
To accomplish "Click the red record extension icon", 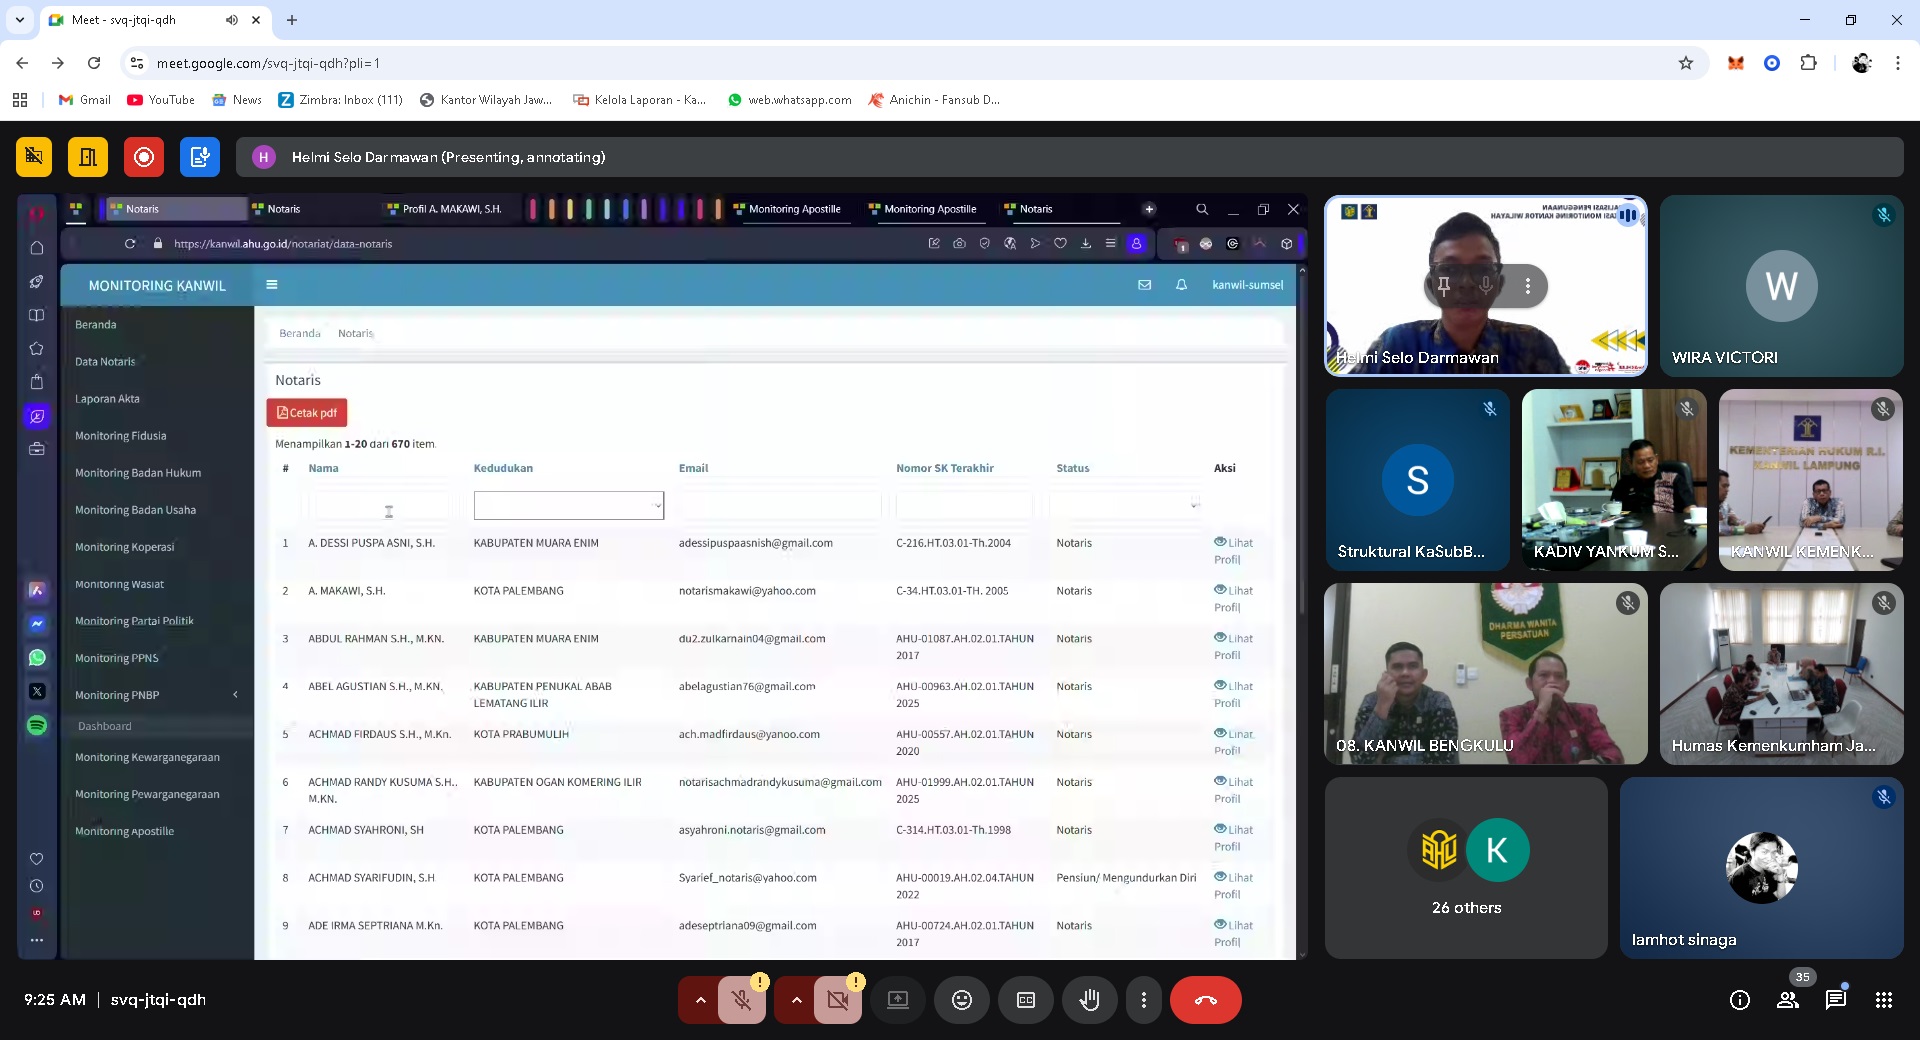I will point(144,157).
